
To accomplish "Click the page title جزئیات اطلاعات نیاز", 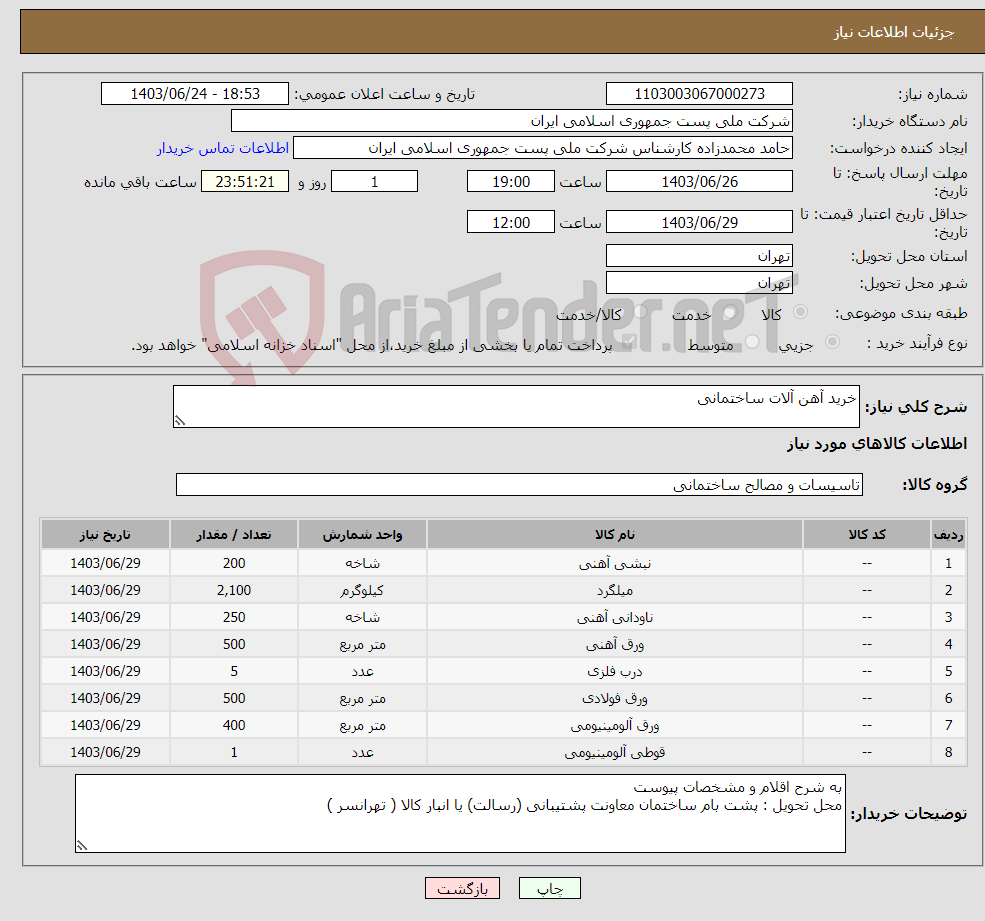I will pyautogui.click(x=893, y=32).
